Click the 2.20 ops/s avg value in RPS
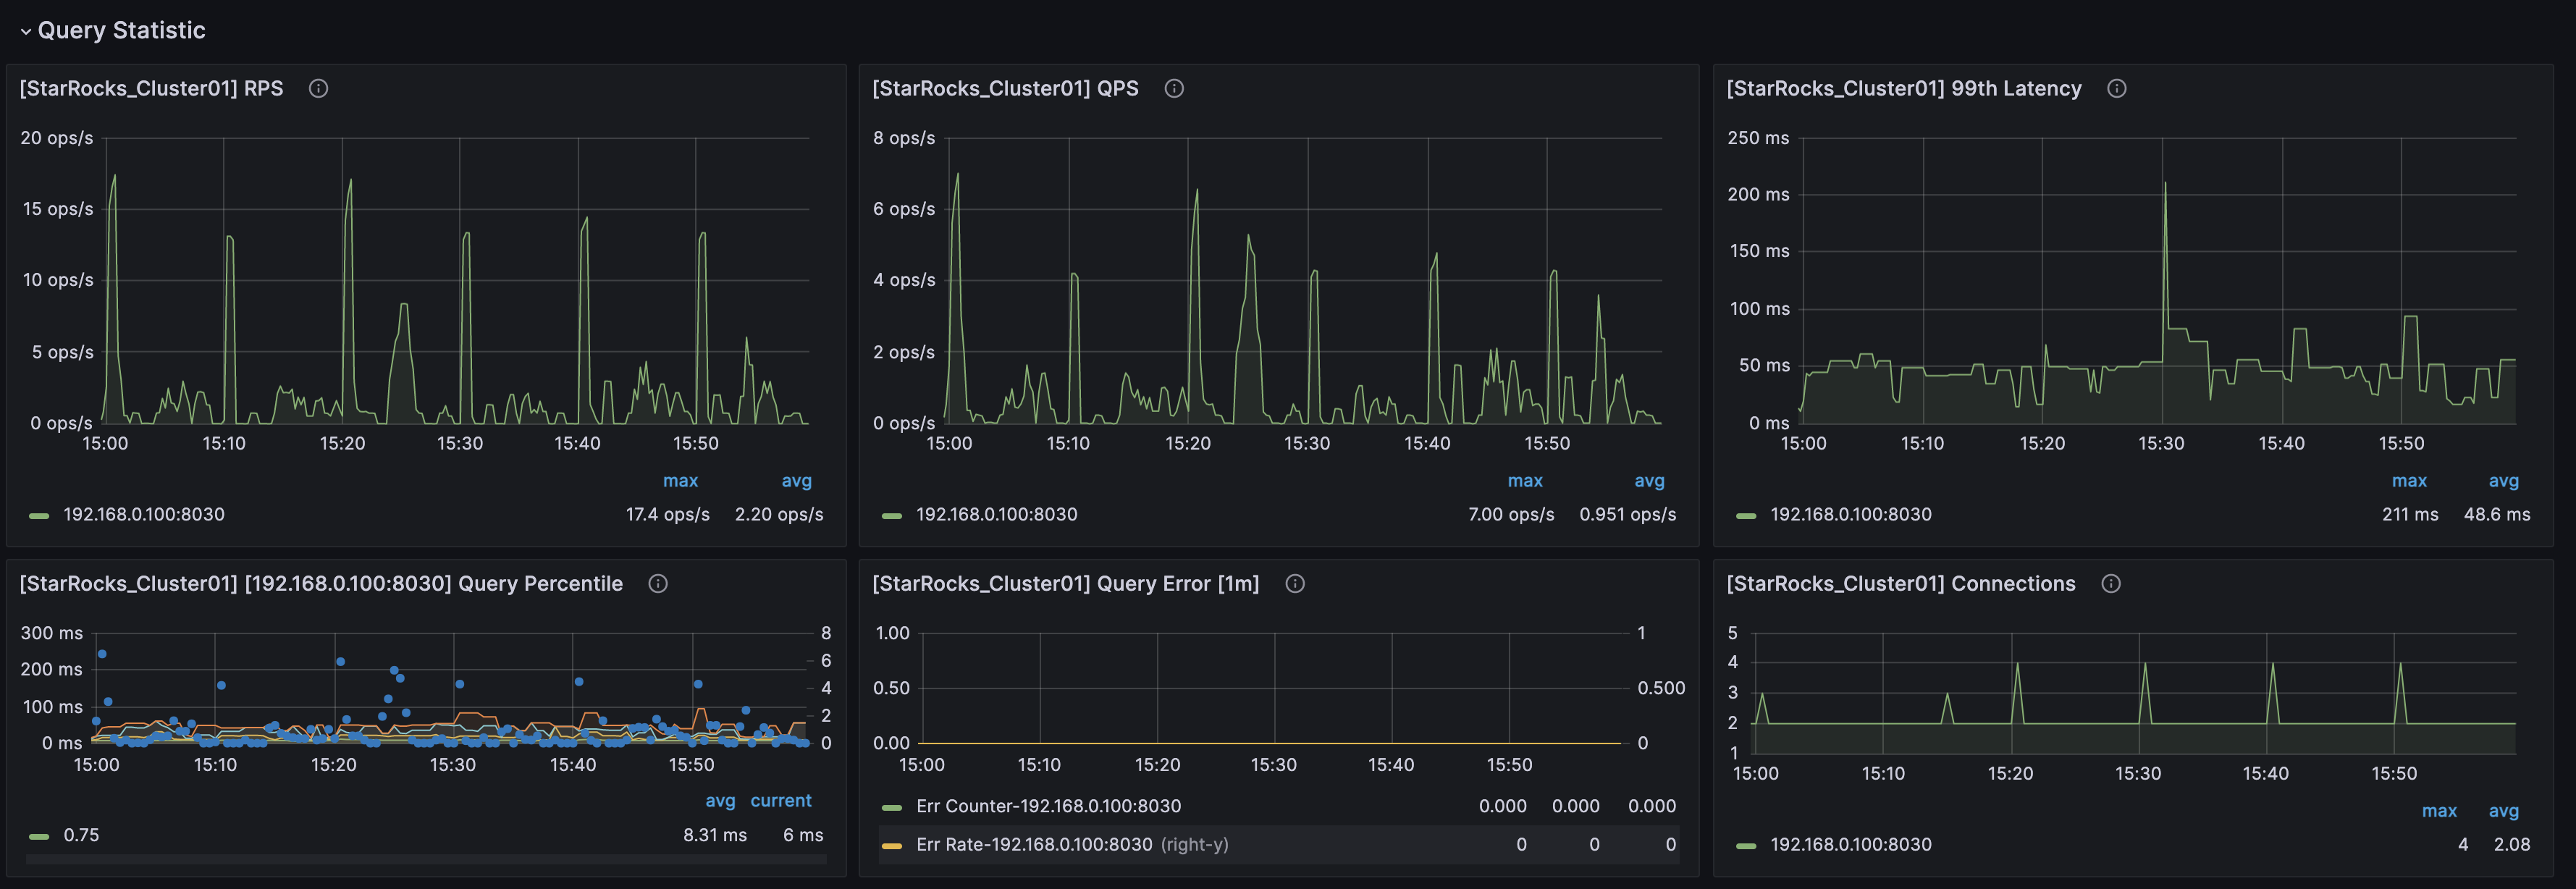Image resolution: width=2576 pixels, height=889 pixels. tap(779, 515)
